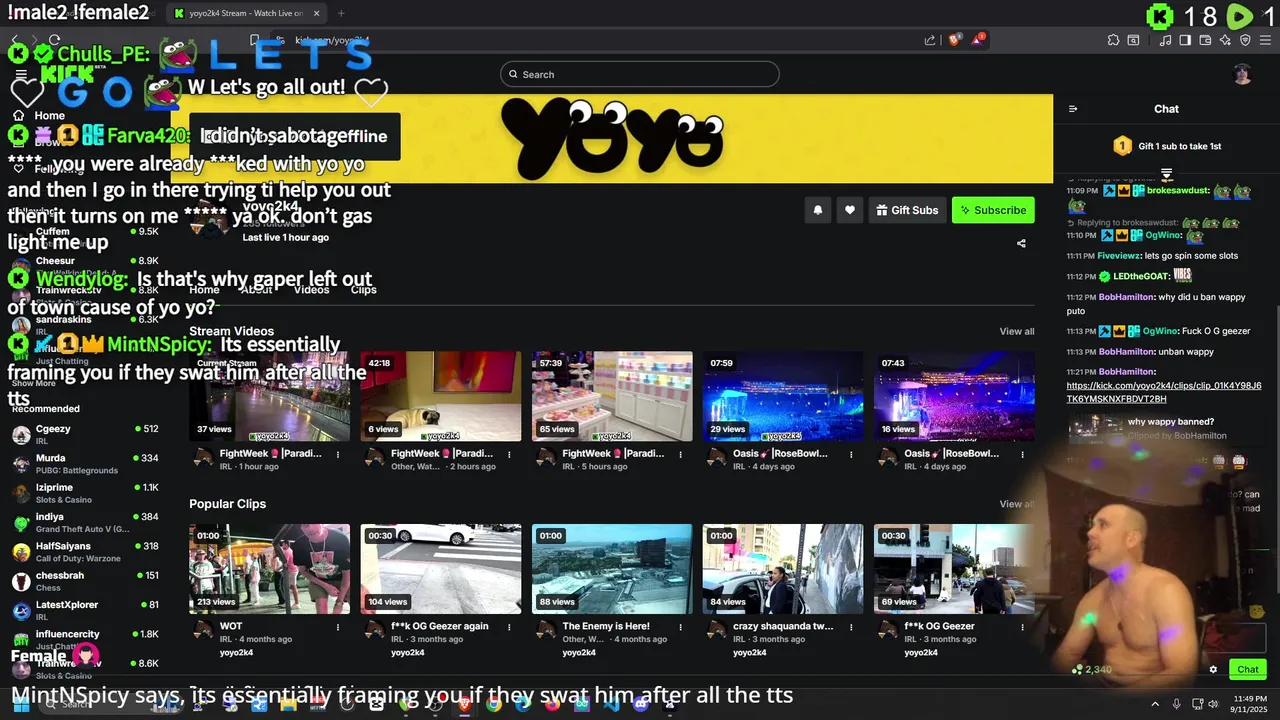The image size is (1280, 720).
Task: Click brokesawdust username in chat
Action: (x=1178, y=190)
